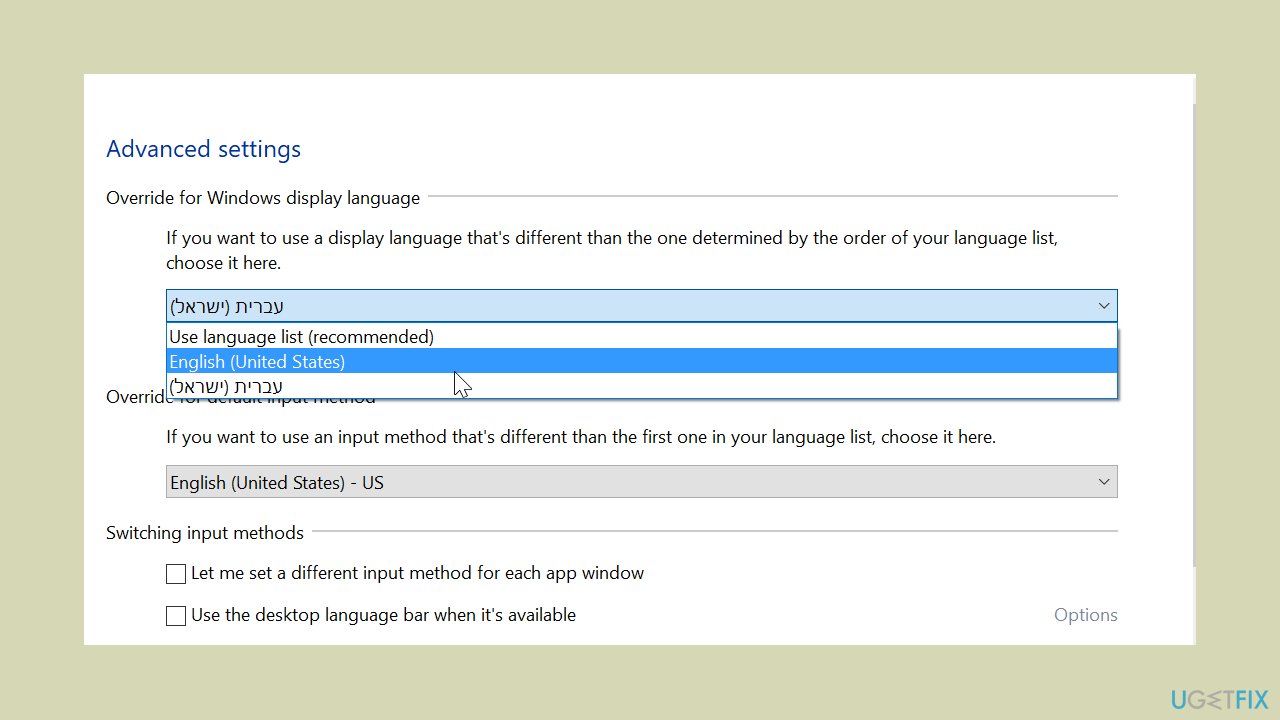Choose English (United States) display language
1280x720 pixels.
click(641, 361)
